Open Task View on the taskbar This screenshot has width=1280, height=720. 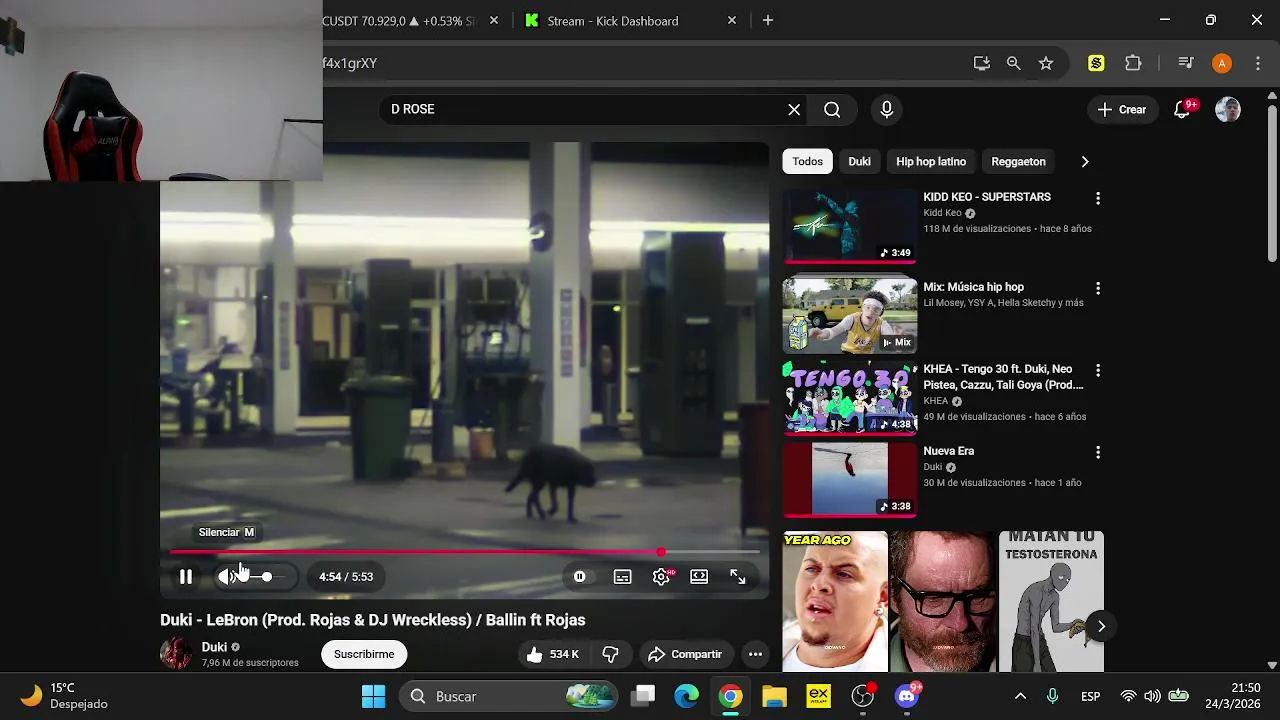click(644, 696)
